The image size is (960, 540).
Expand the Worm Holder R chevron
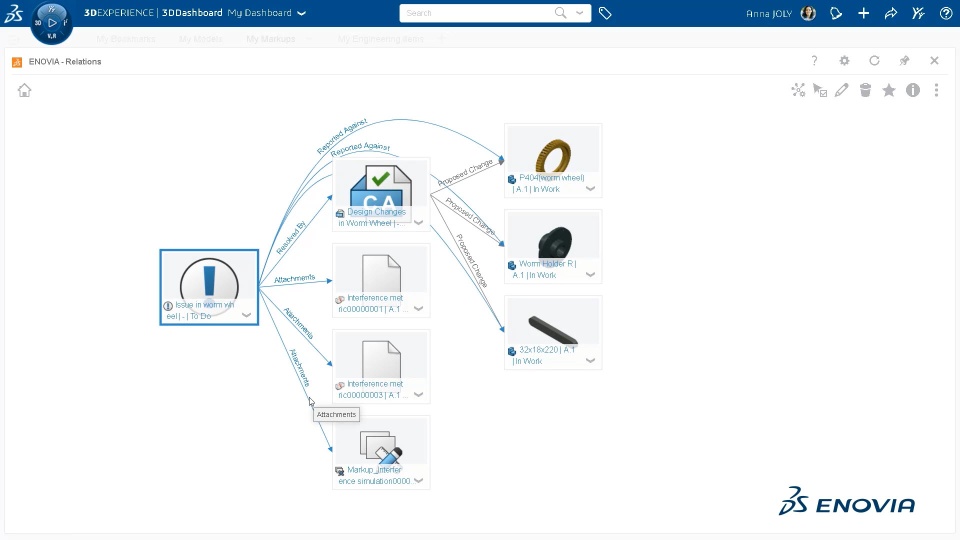tap(590, 274)
